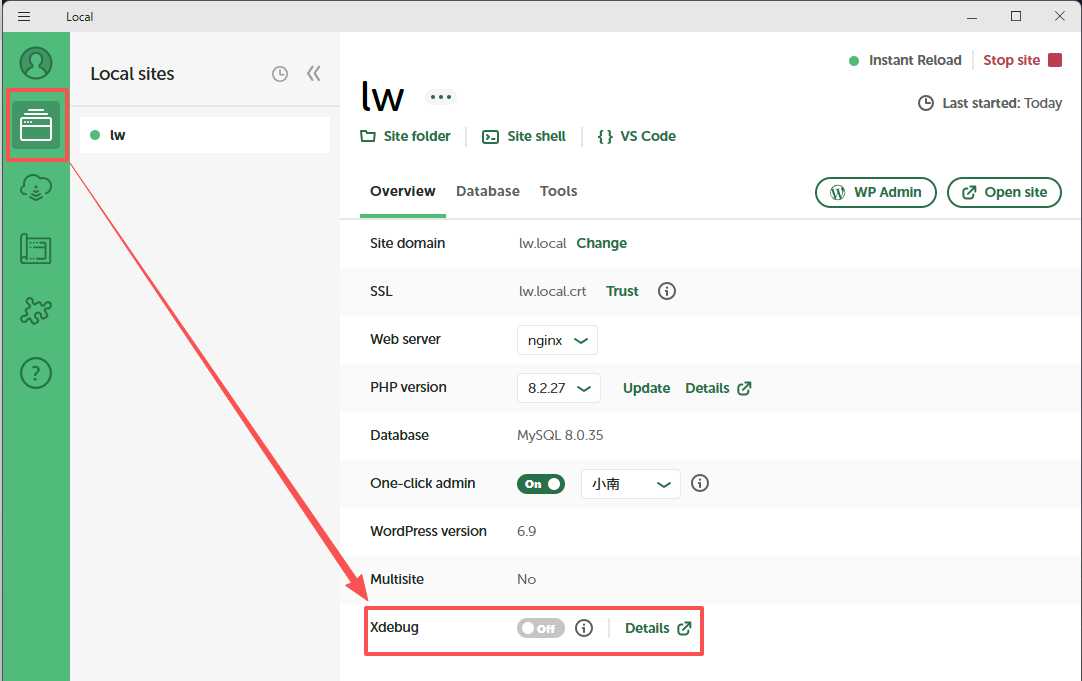This screenshot has width=1082, height=681.
Task: Open the Blueprints icon in sidebar
Action: [36, 249]
